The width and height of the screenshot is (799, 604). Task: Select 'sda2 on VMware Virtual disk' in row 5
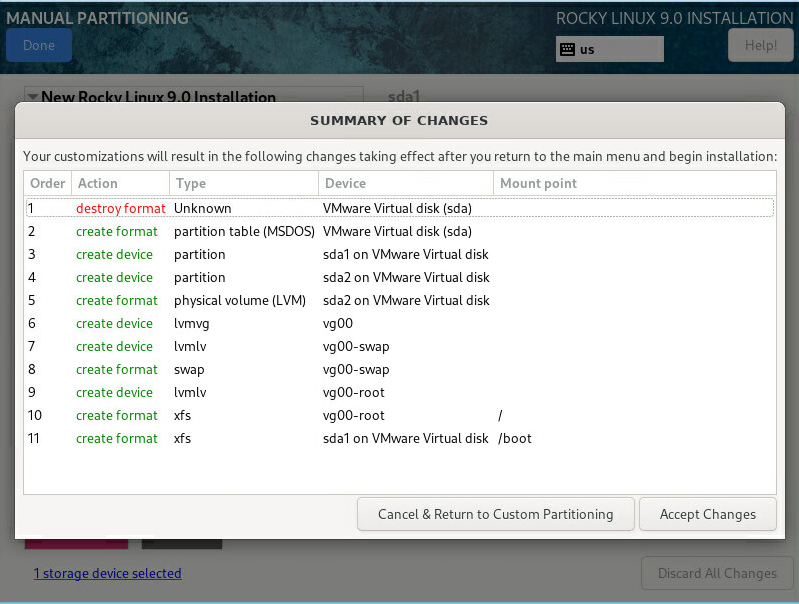pyautogui.click(x=406, y=301)
